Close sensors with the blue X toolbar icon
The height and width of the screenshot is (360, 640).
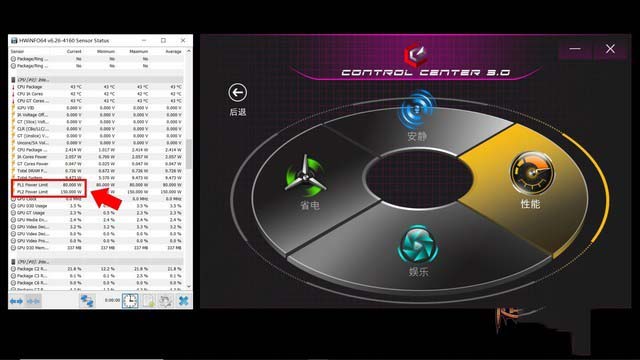(183, 301)
